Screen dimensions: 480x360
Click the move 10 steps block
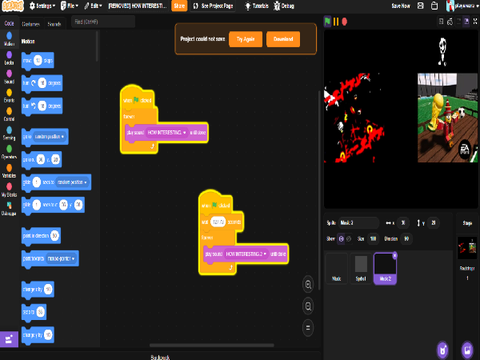click(38, 61)
